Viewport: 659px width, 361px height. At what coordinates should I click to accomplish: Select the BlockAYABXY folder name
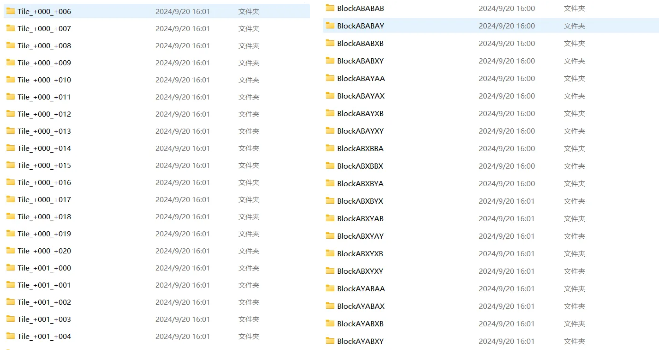click(x=361, y=341)
